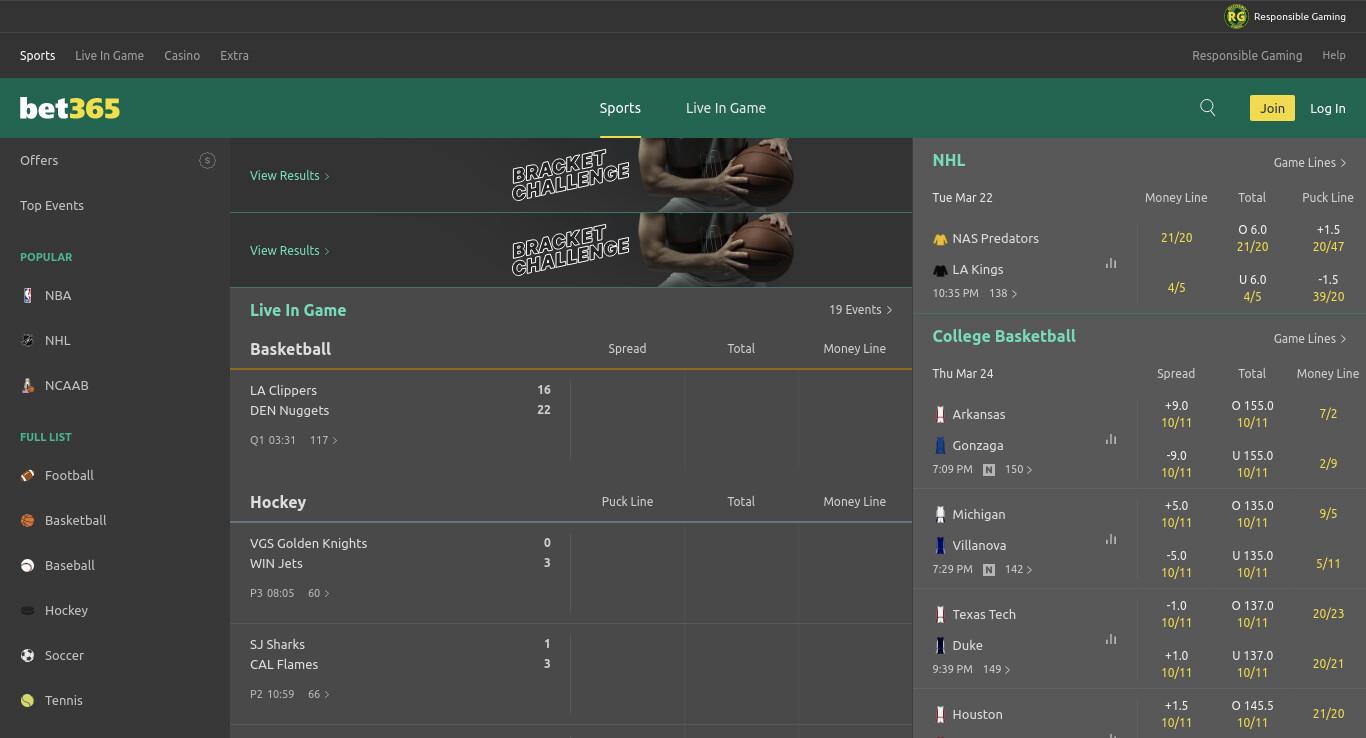Viewport: 1366px width, 738px height.
Task: Click the second View Results link
Action: click(x=289, y=250)
